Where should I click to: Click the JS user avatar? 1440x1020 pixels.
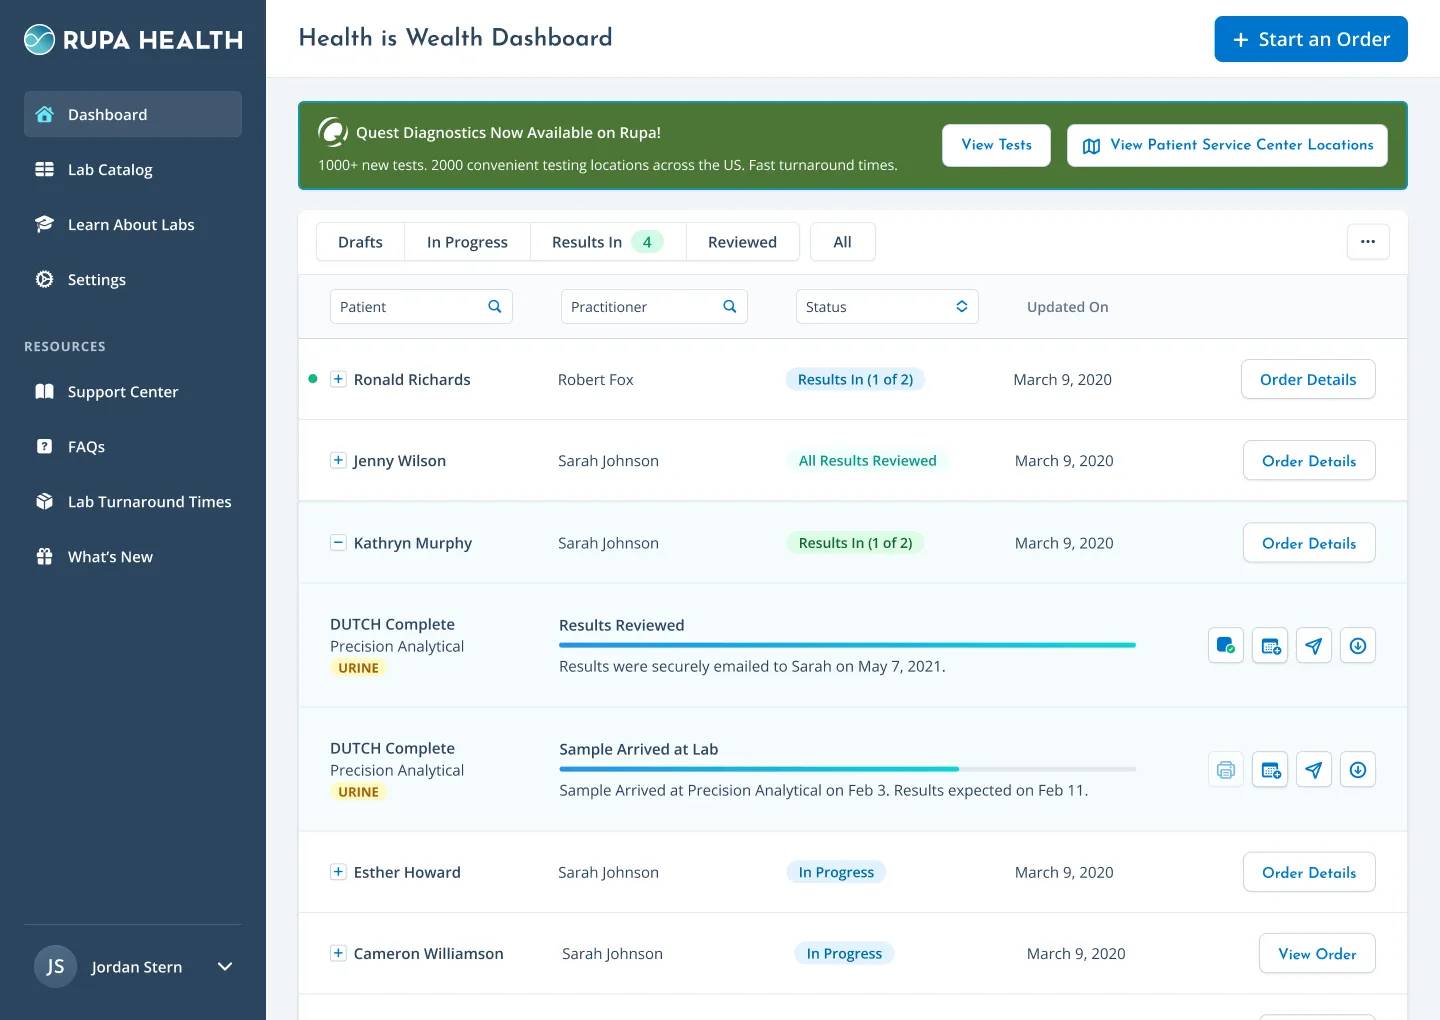click(55, 966)
